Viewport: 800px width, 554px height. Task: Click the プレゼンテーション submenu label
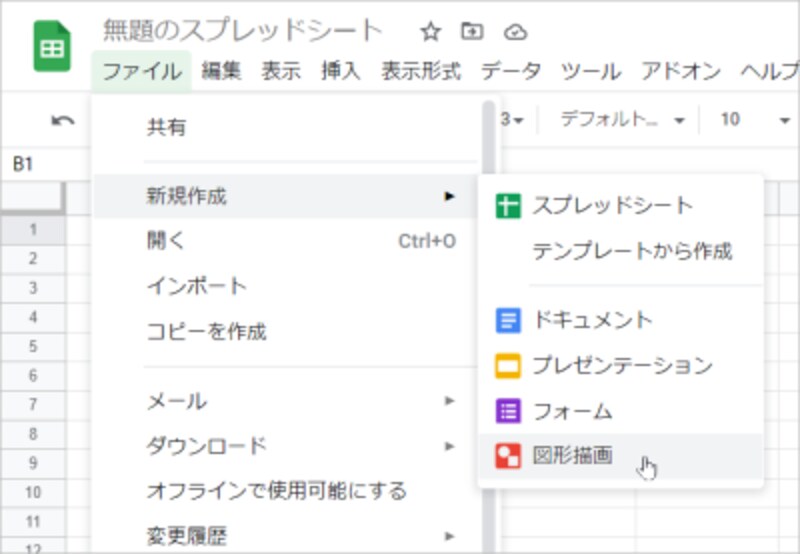[622, 366]
